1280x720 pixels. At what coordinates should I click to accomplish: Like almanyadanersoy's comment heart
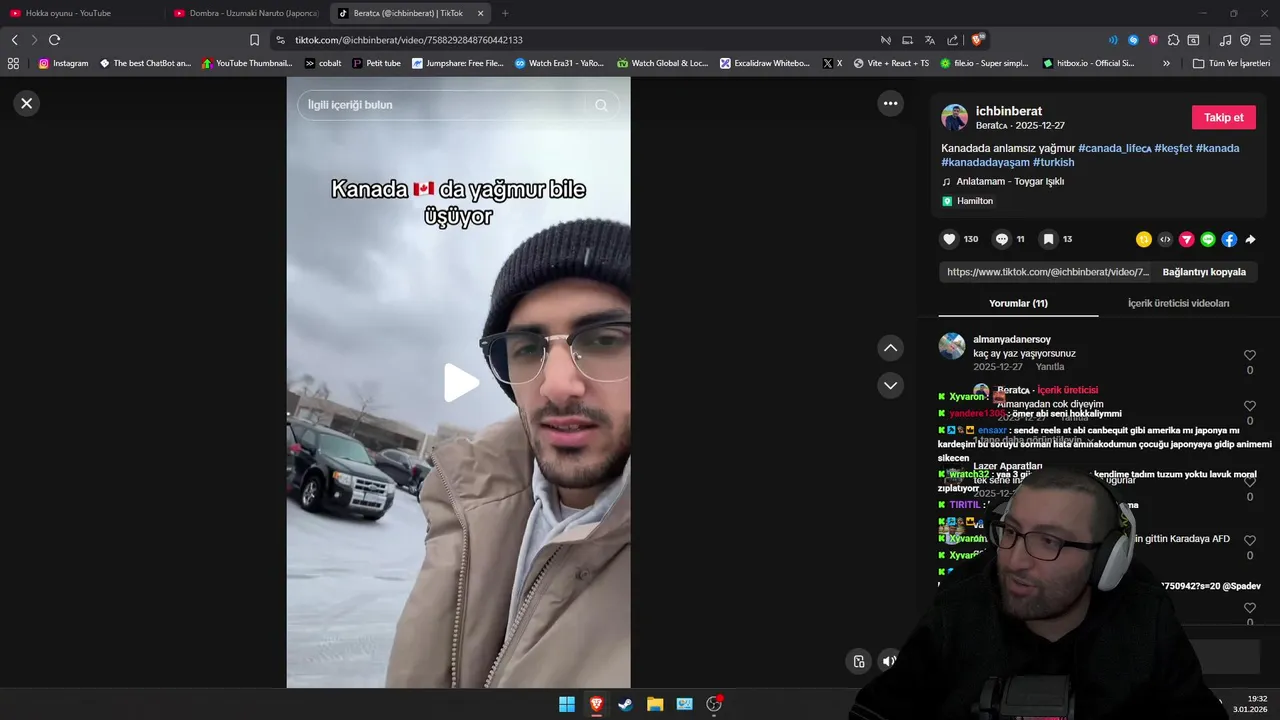[x=1249, y=355]
